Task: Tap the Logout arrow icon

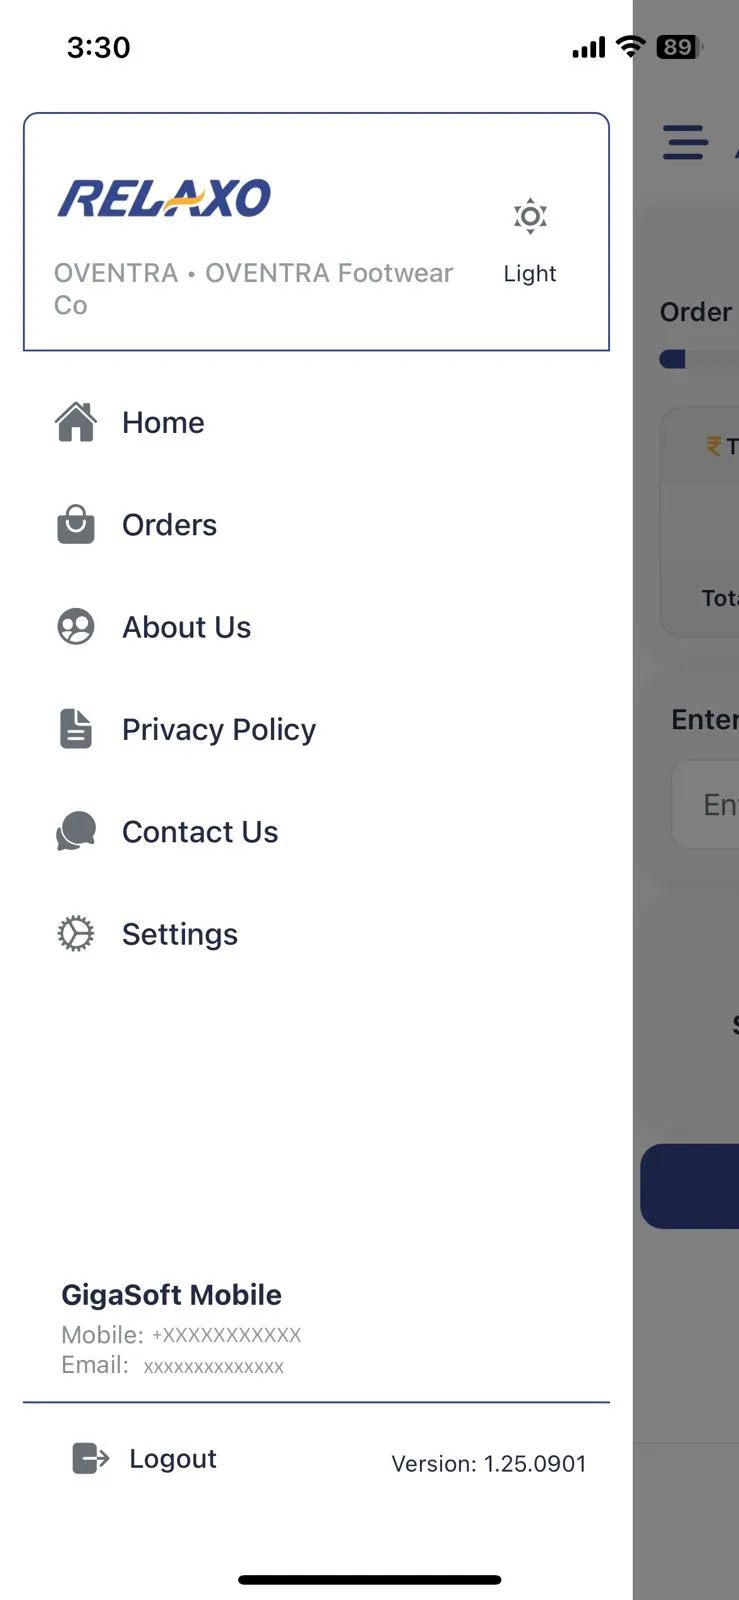Action: [90, 1458]
